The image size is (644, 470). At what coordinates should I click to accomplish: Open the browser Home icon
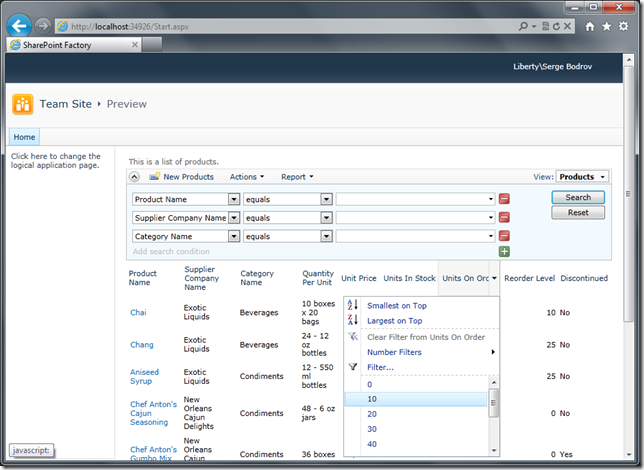(x=590, y=27)
